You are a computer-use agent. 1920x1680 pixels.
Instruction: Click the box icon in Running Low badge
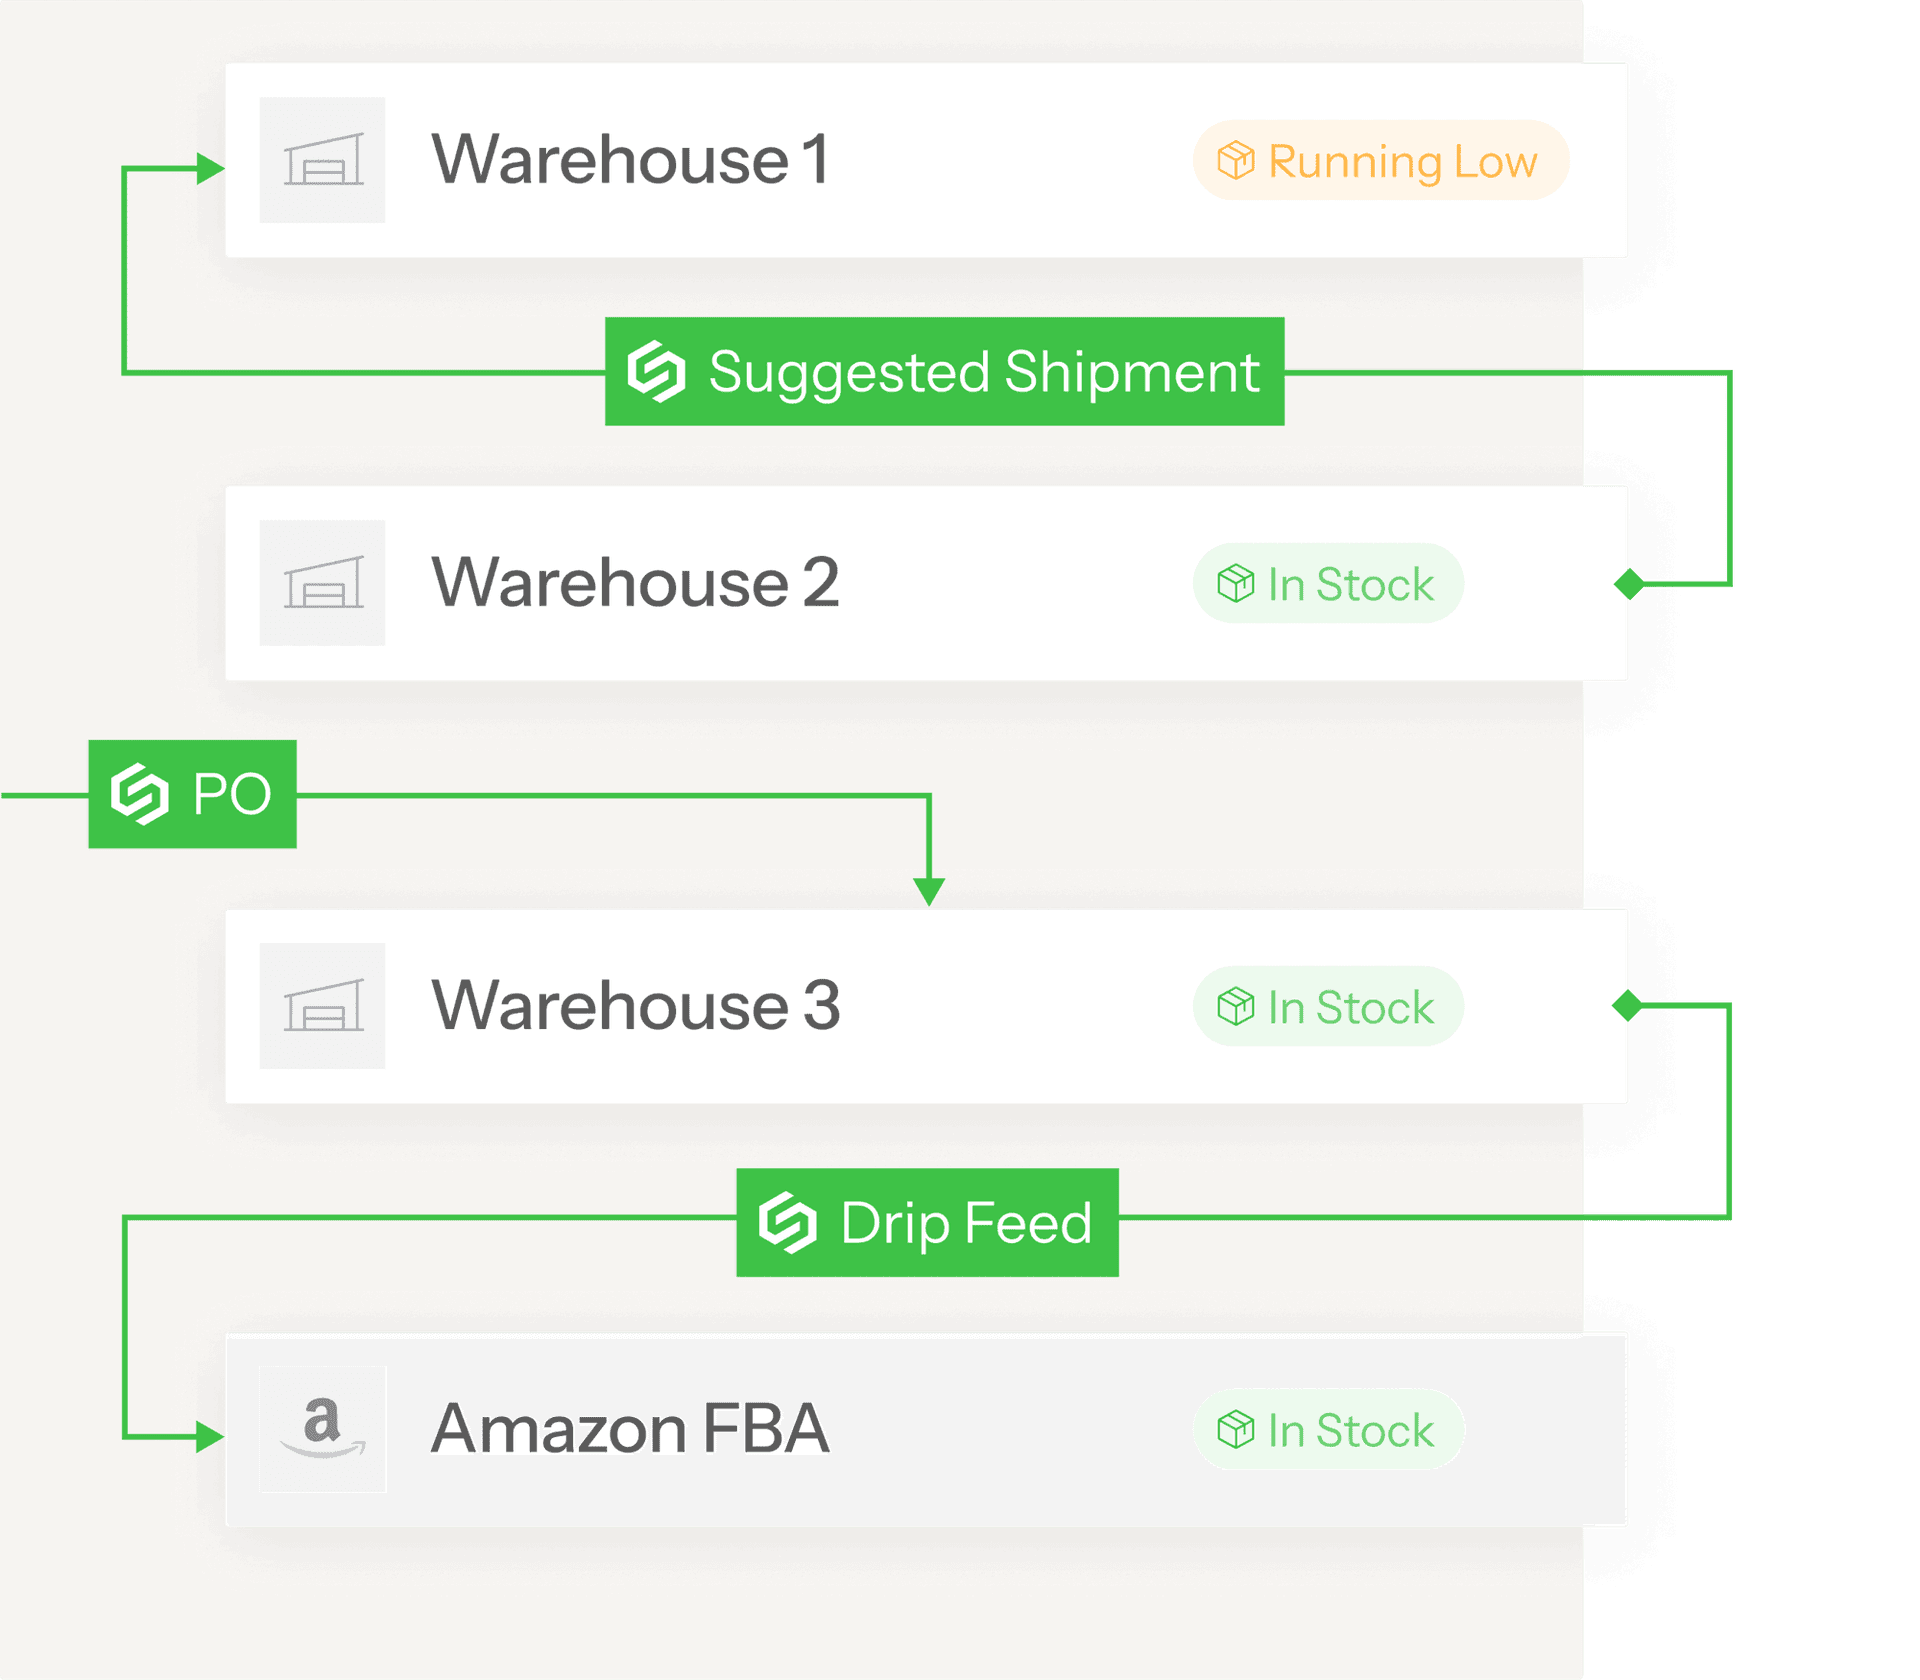point(1235,160)
